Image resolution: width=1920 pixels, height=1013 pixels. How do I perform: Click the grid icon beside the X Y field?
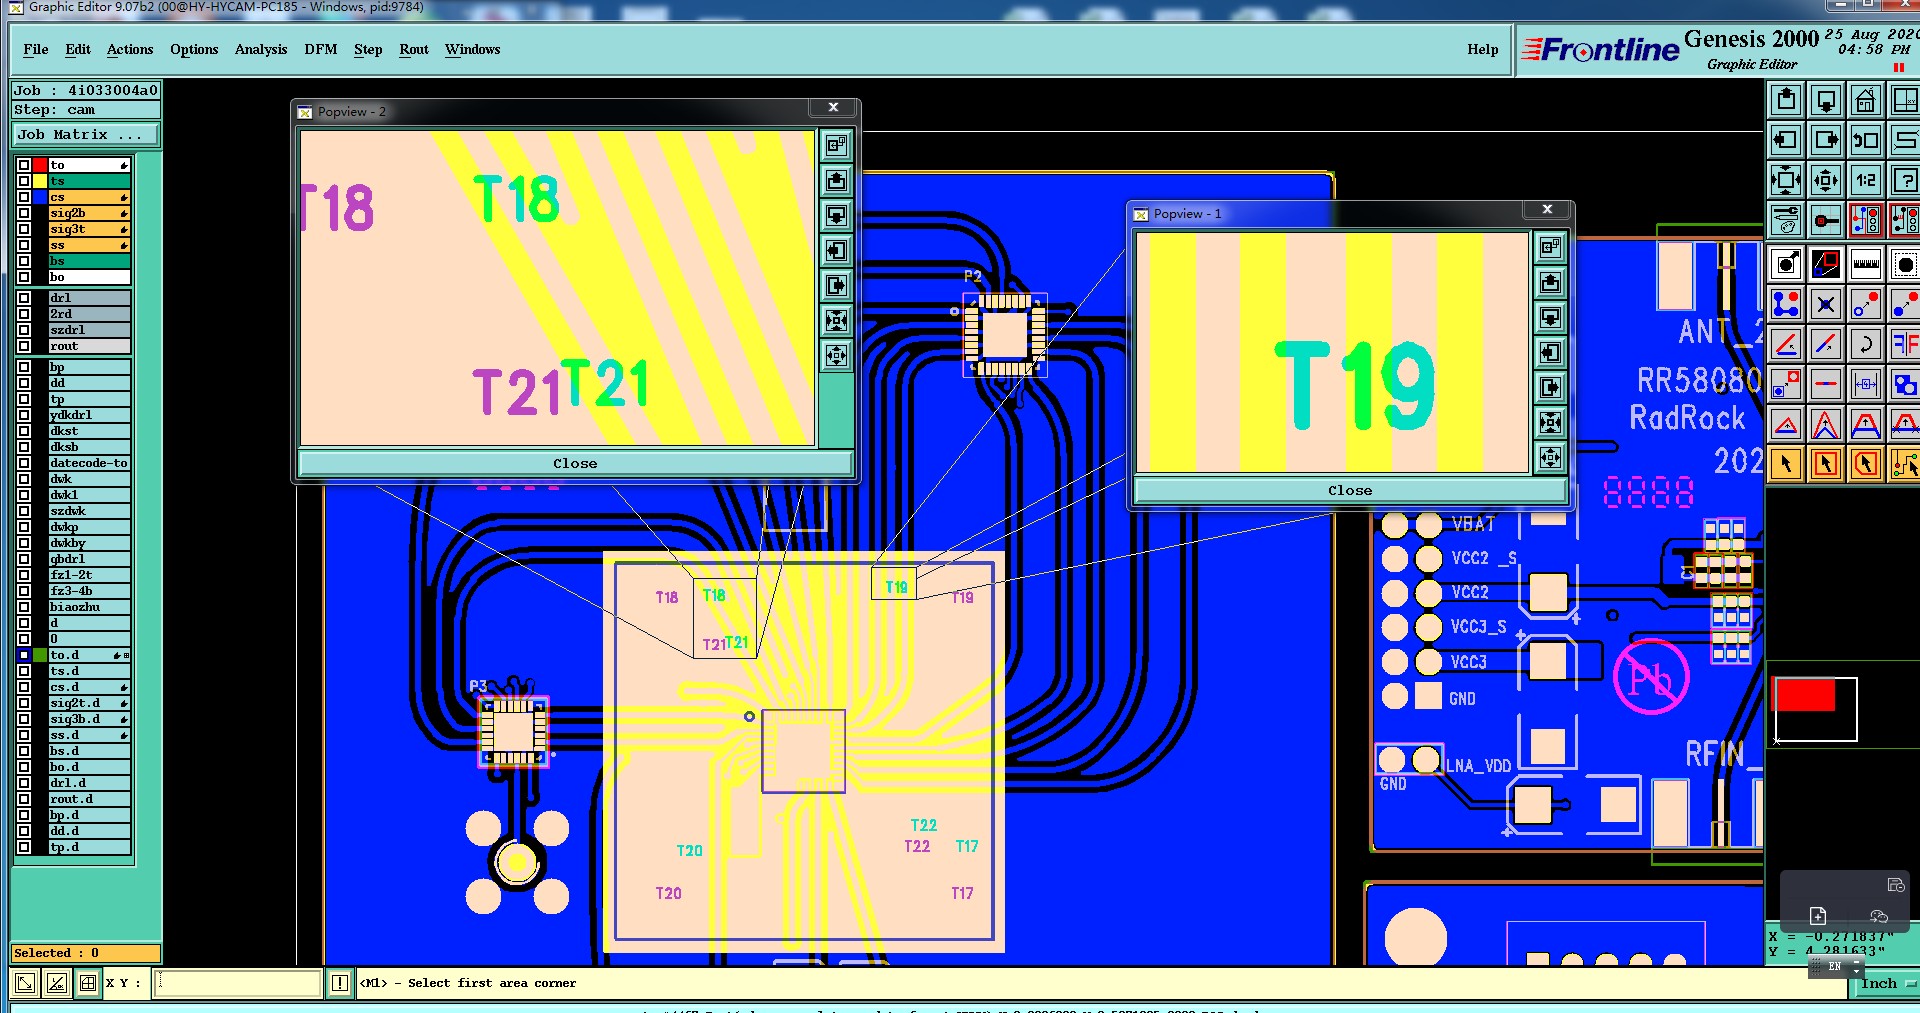click(88, 983)
